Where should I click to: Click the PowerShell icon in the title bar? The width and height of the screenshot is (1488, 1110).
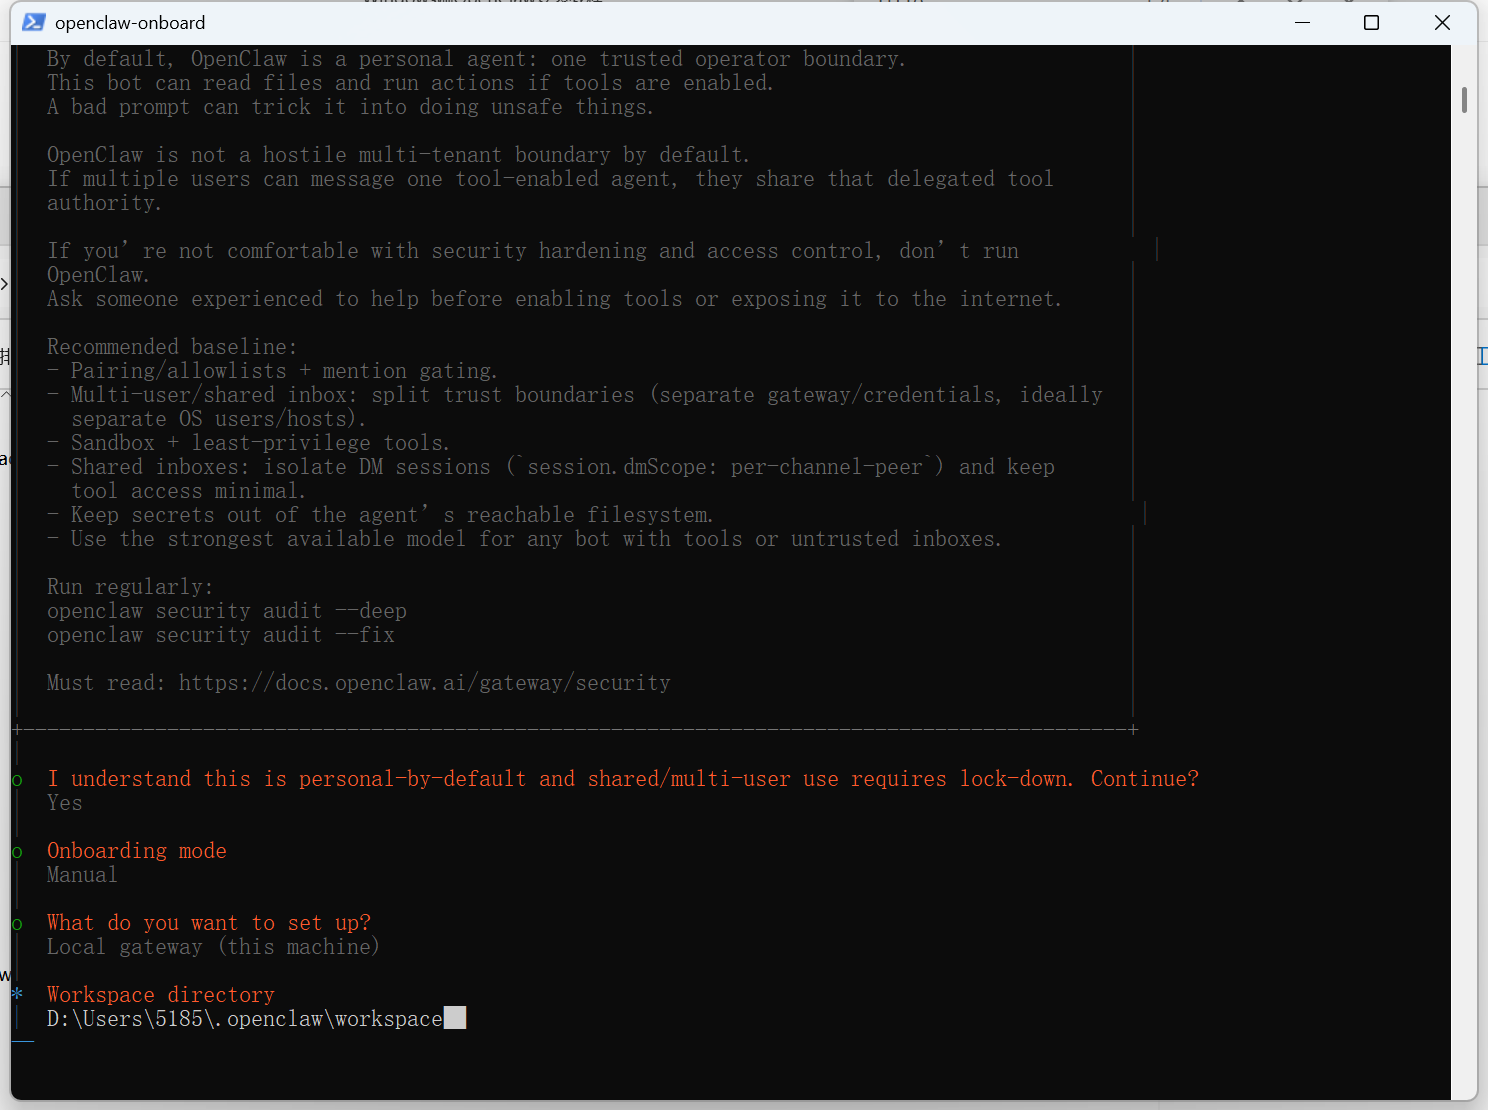point(34,22)
